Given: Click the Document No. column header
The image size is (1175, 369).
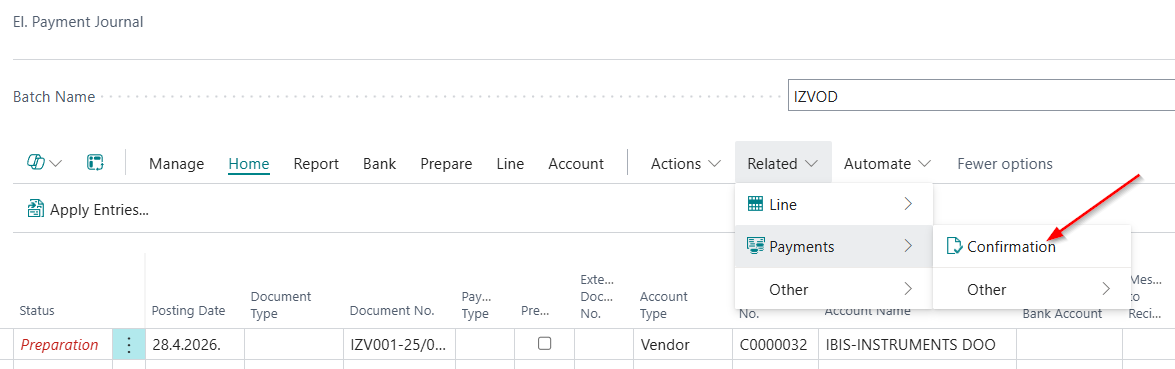Looking at the screenshot, I should tap(392, 310).
